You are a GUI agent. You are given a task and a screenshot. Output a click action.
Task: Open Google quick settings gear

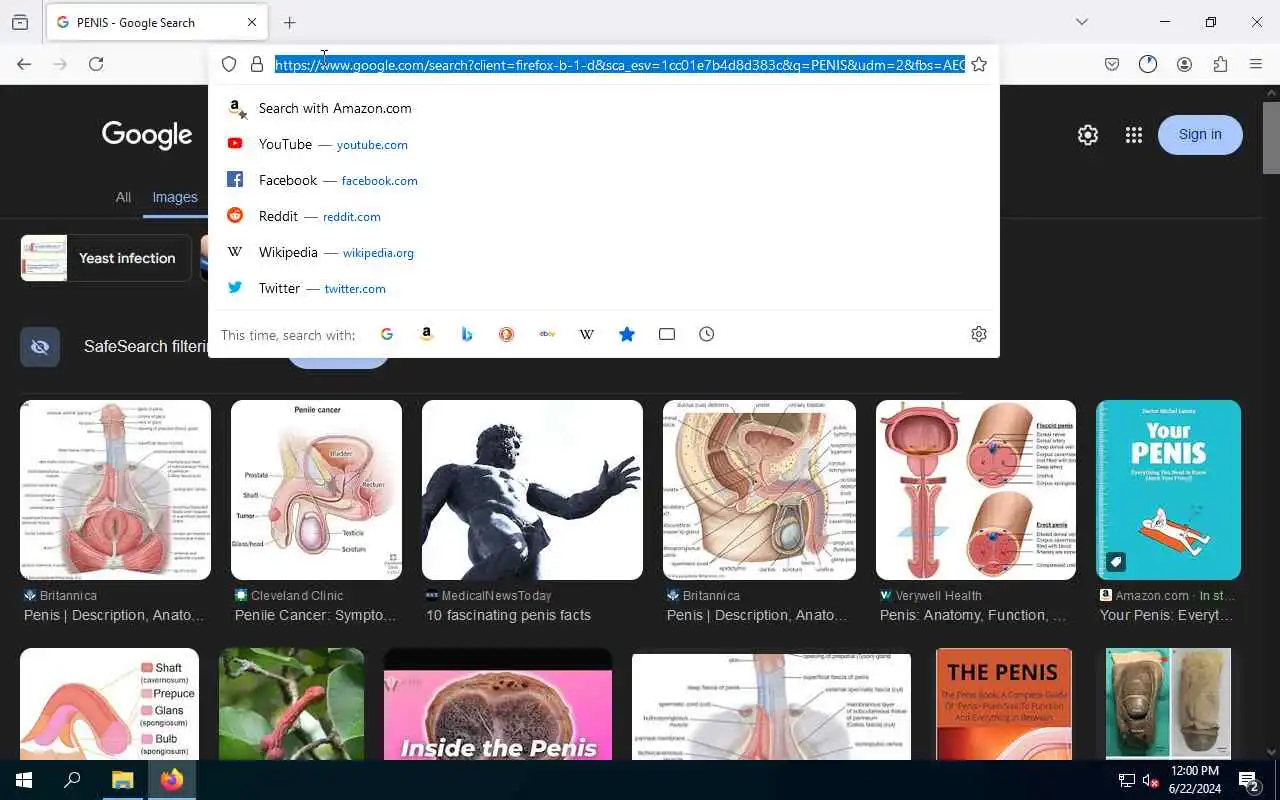1088,135
